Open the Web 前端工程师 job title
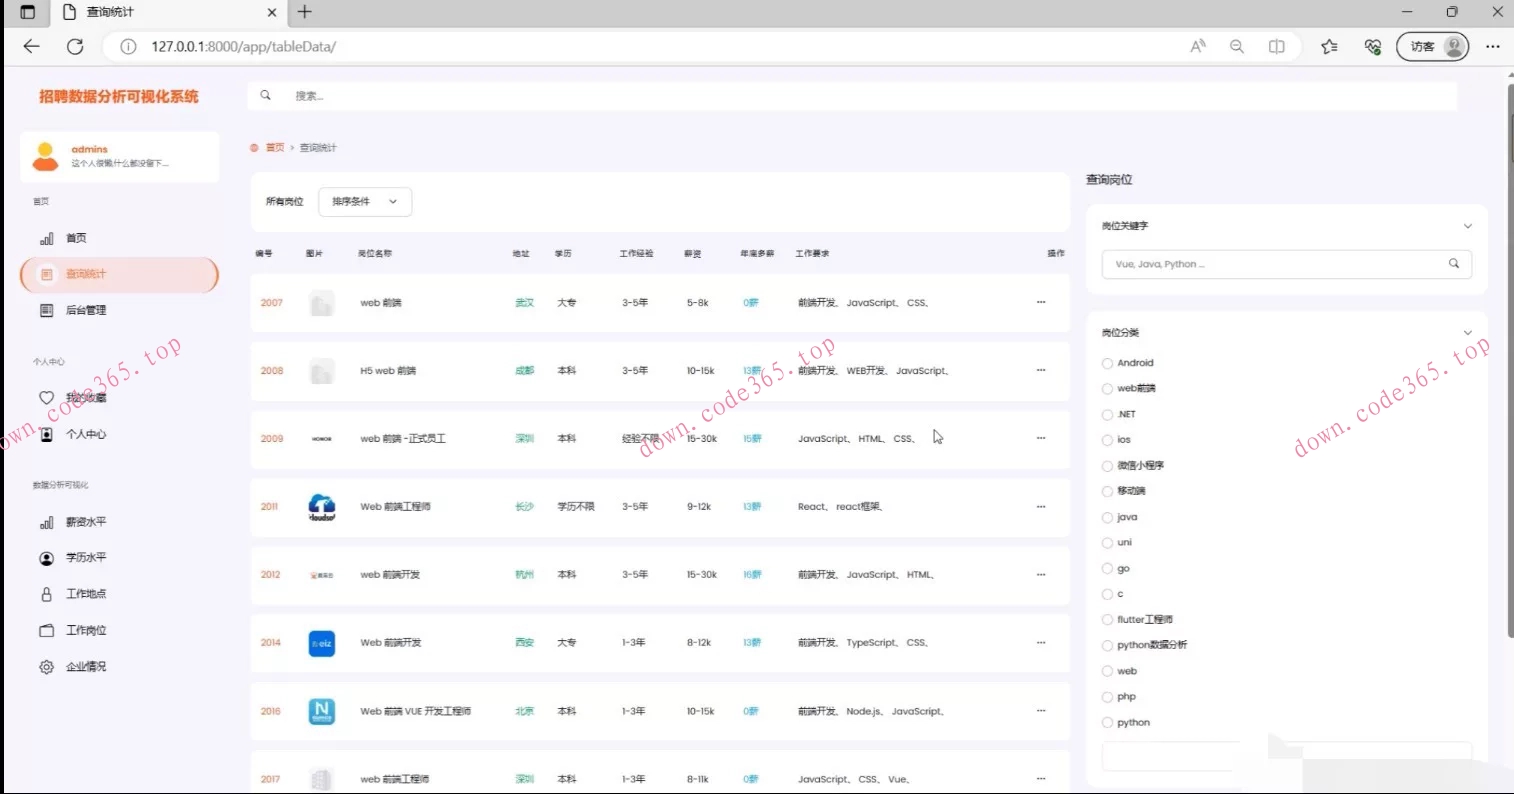Image resolution: width=1514 pixels, height=794 pixels. pos(395,507)
